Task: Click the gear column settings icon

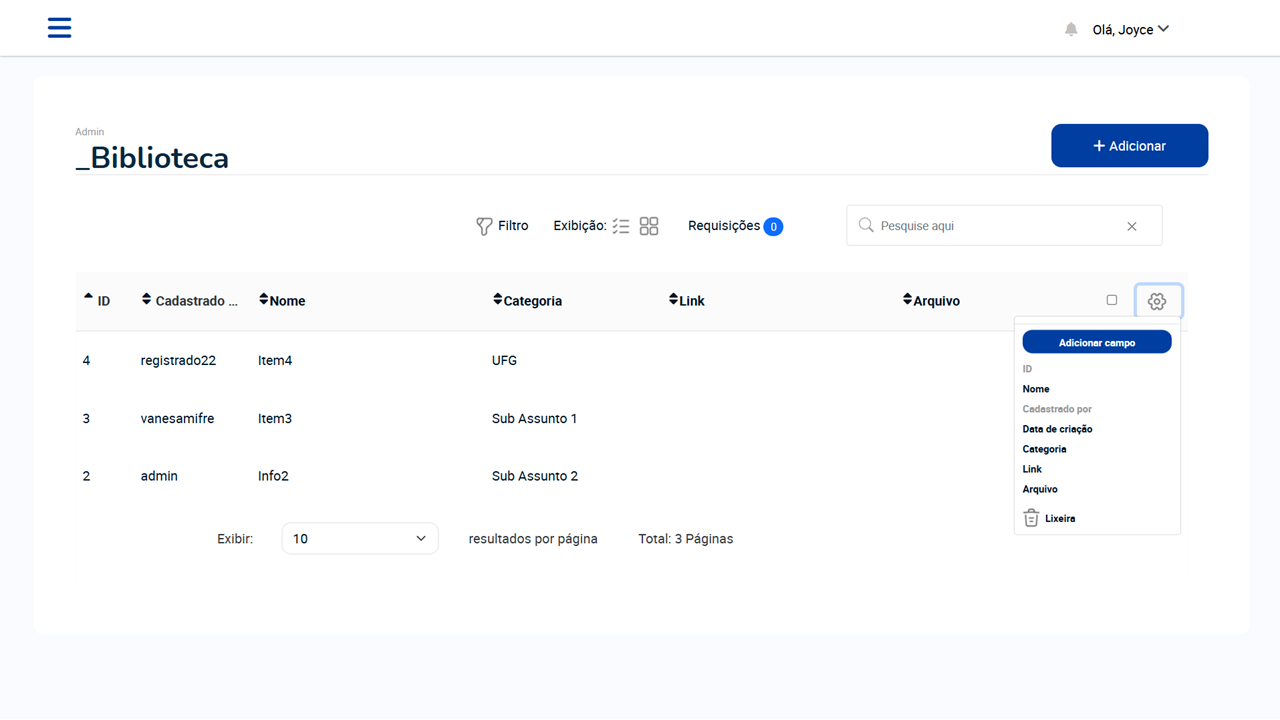Action: click(x=1157, y=301)
